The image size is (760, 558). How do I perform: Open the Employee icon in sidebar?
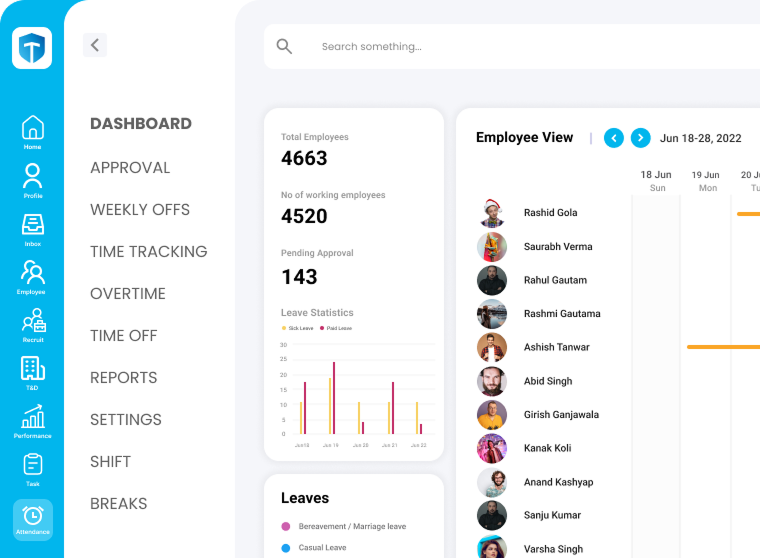point(32,273)
